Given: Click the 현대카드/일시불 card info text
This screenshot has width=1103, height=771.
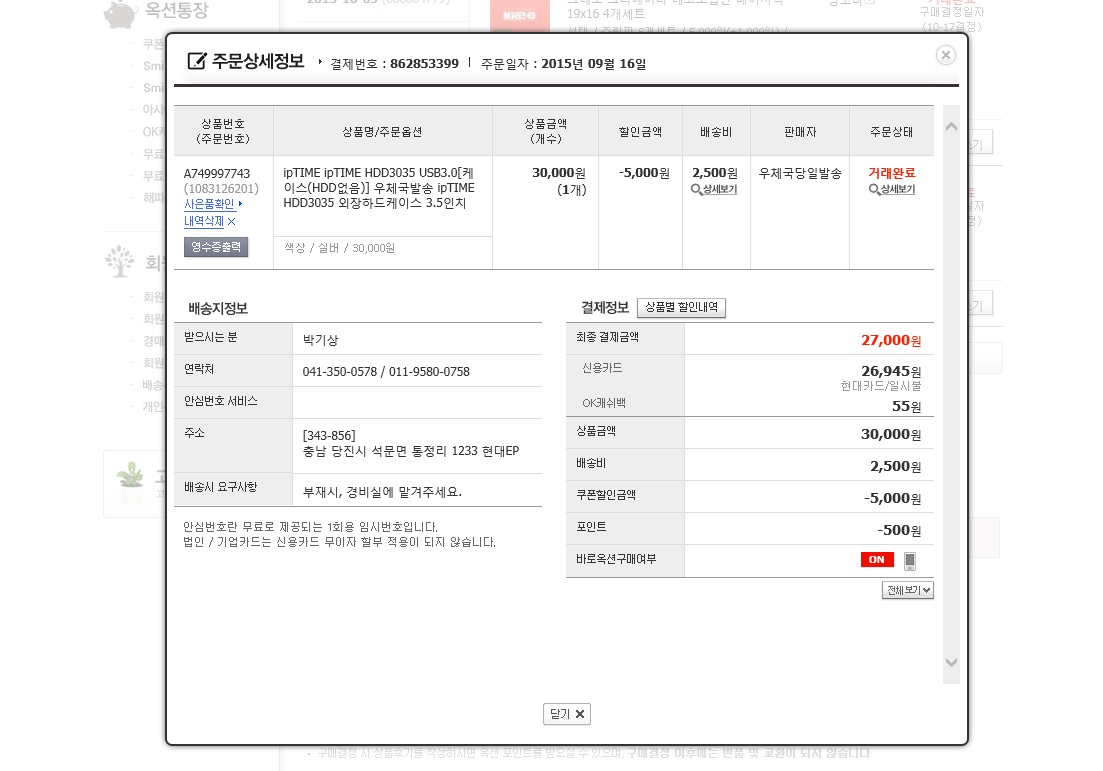Looking at the screenshot, I should click(881, 386).
